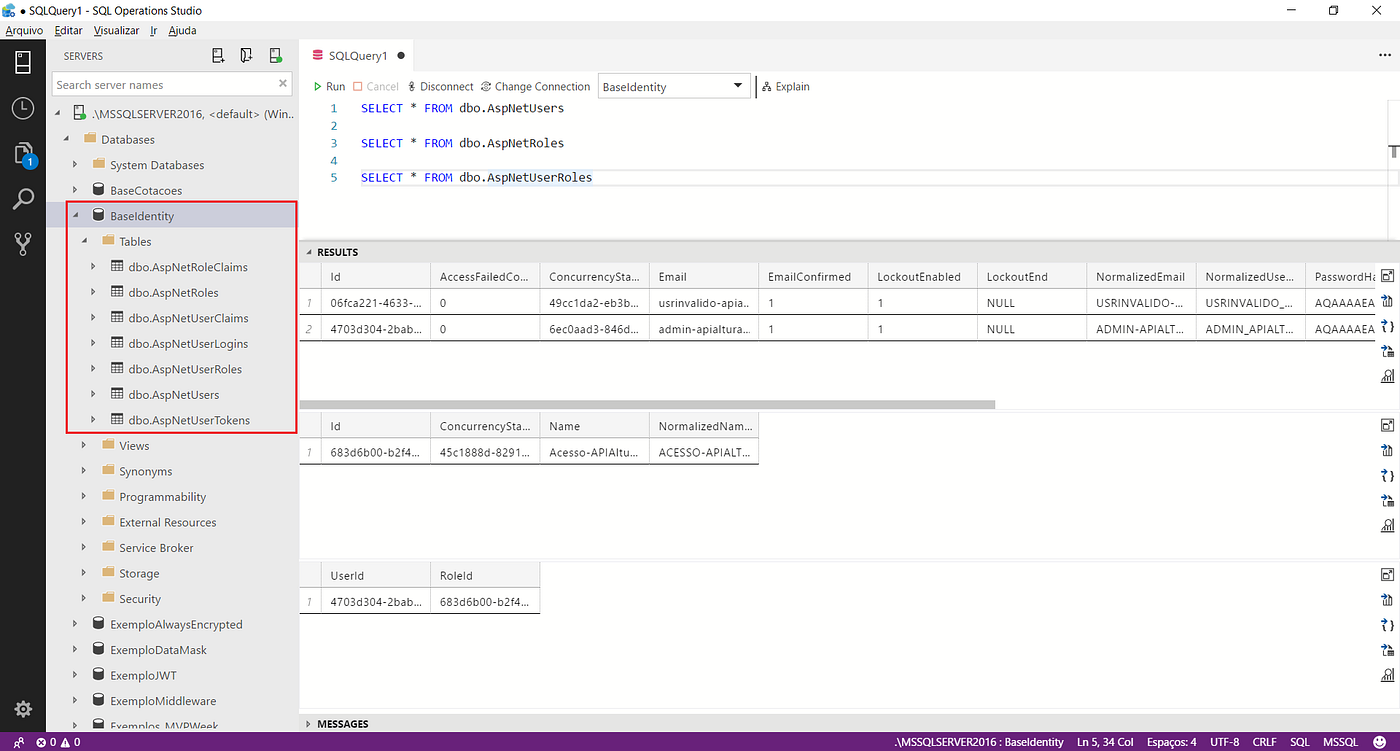Click the CRLF line ending indicator
Viewport: 1400px width, 751px height.
point(1265,742)
